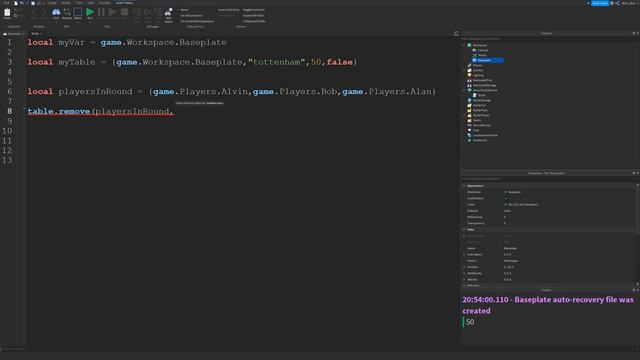Click Go to Script Error button
Viewport: 640px width, 360px height.
[x=229, y=10]
